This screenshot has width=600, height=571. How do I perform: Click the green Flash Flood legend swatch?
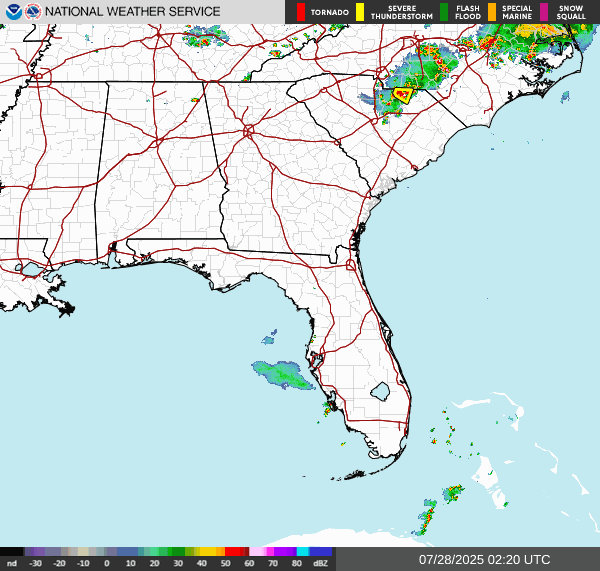tap(444, 12)
